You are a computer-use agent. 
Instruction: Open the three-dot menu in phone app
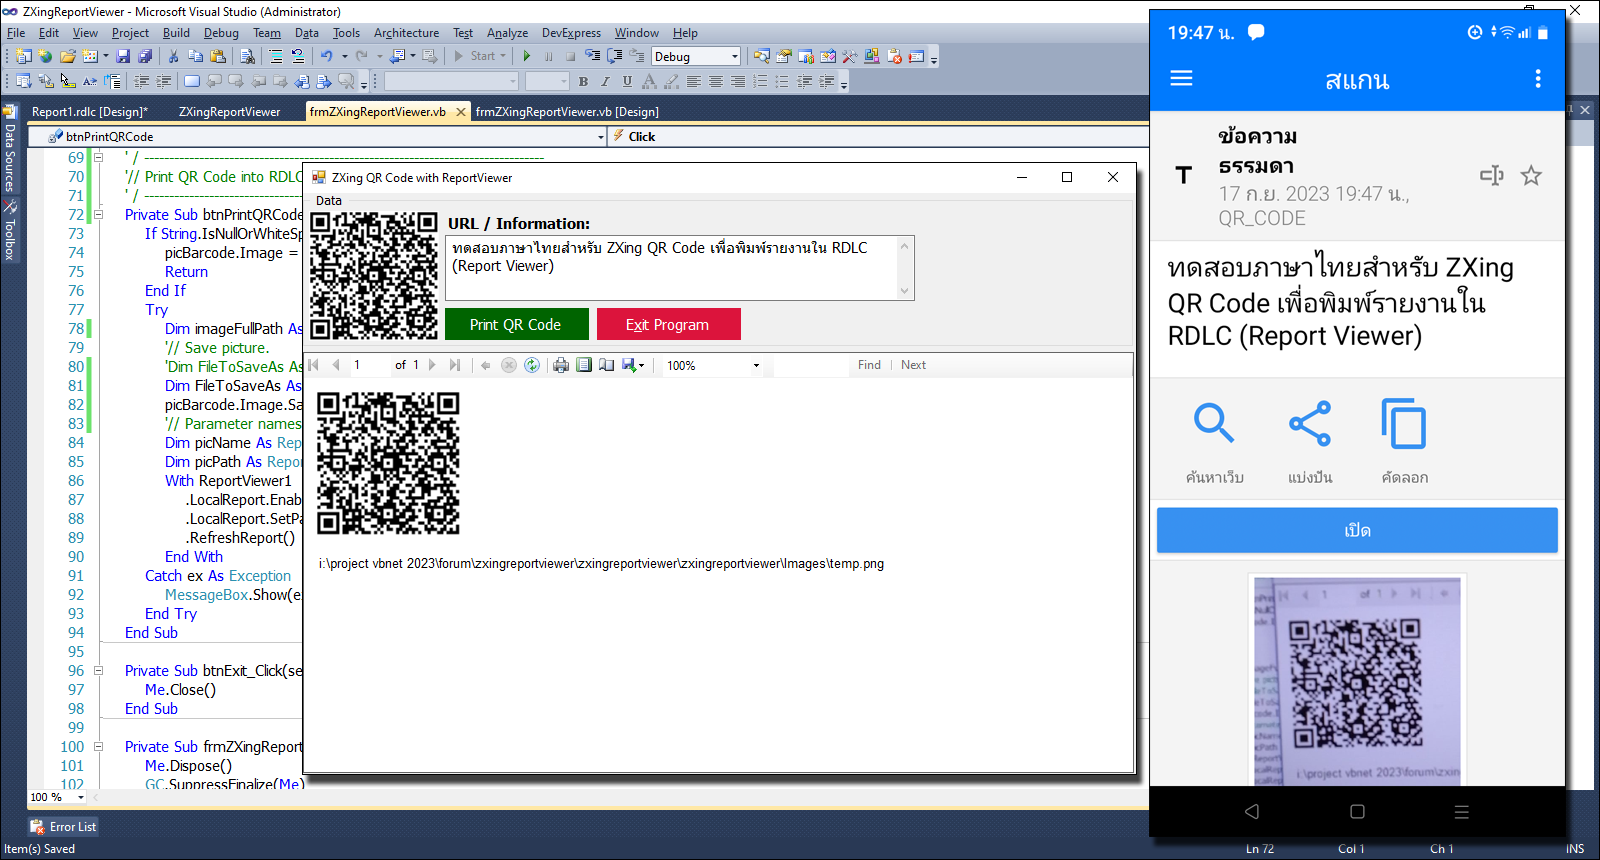[x=1538, y=78]
